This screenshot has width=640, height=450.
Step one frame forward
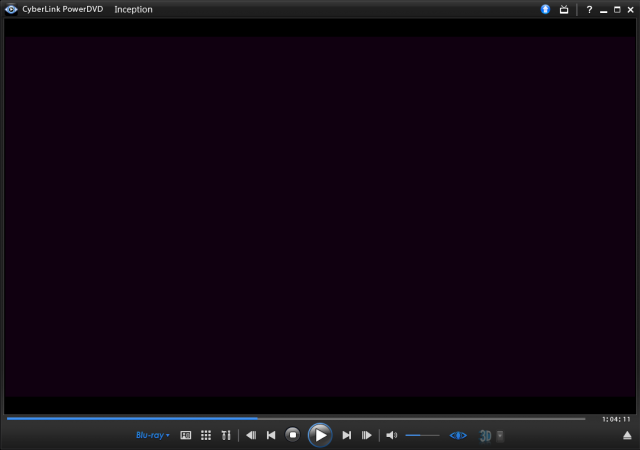tap(367, 435)
